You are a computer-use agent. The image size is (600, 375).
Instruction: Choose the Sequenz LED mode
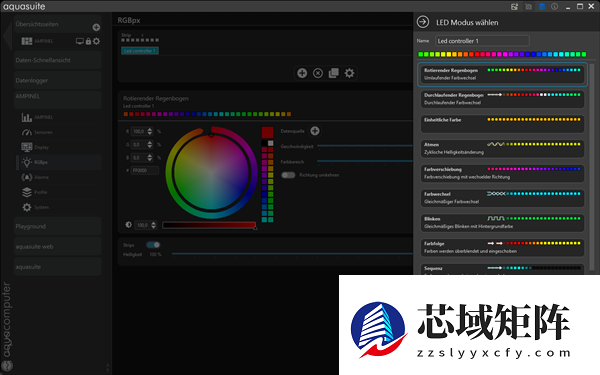point(502,269)
